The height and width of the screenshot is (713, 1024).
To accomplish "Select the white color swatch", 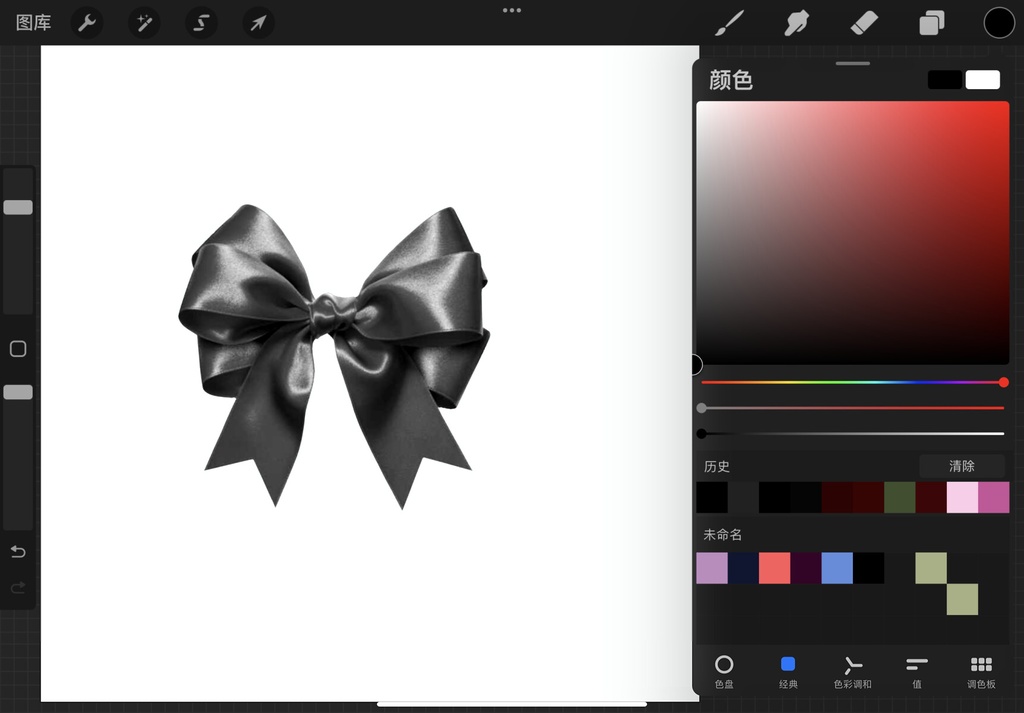I will point(982,79).
